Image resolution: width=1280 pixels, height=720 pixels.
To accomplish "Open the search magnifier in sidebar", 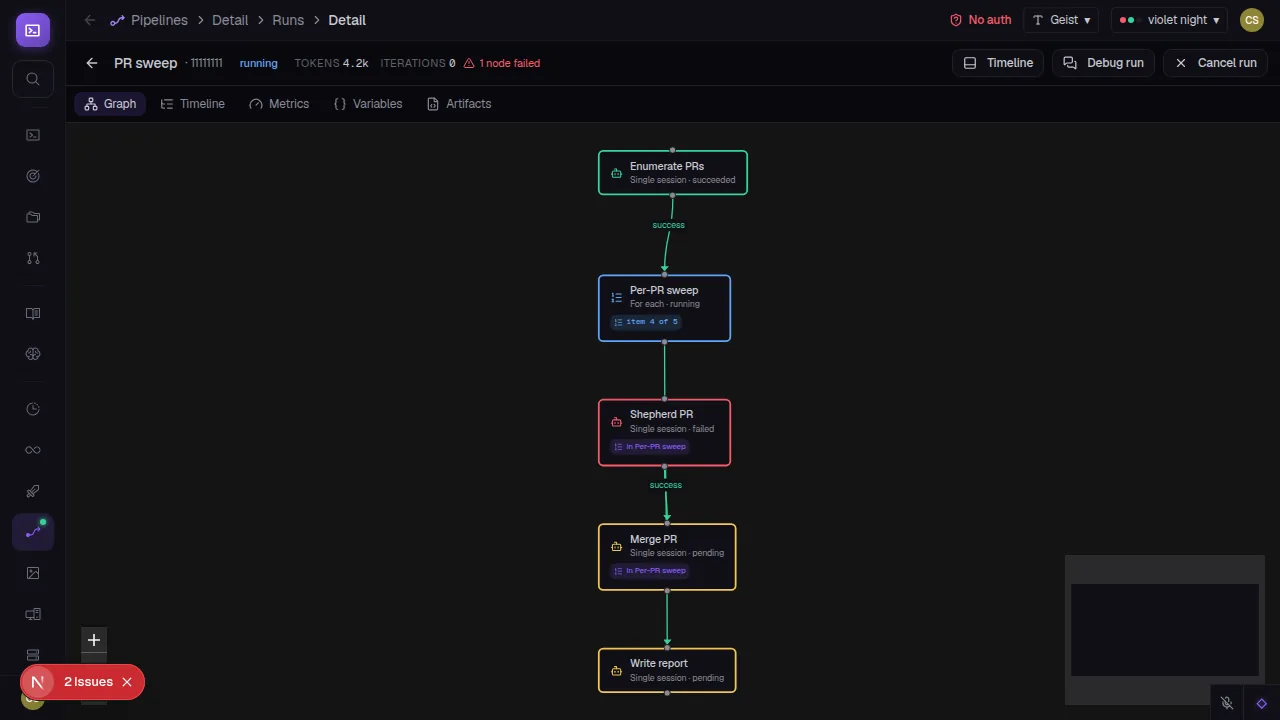I will [x=33, y=79].
